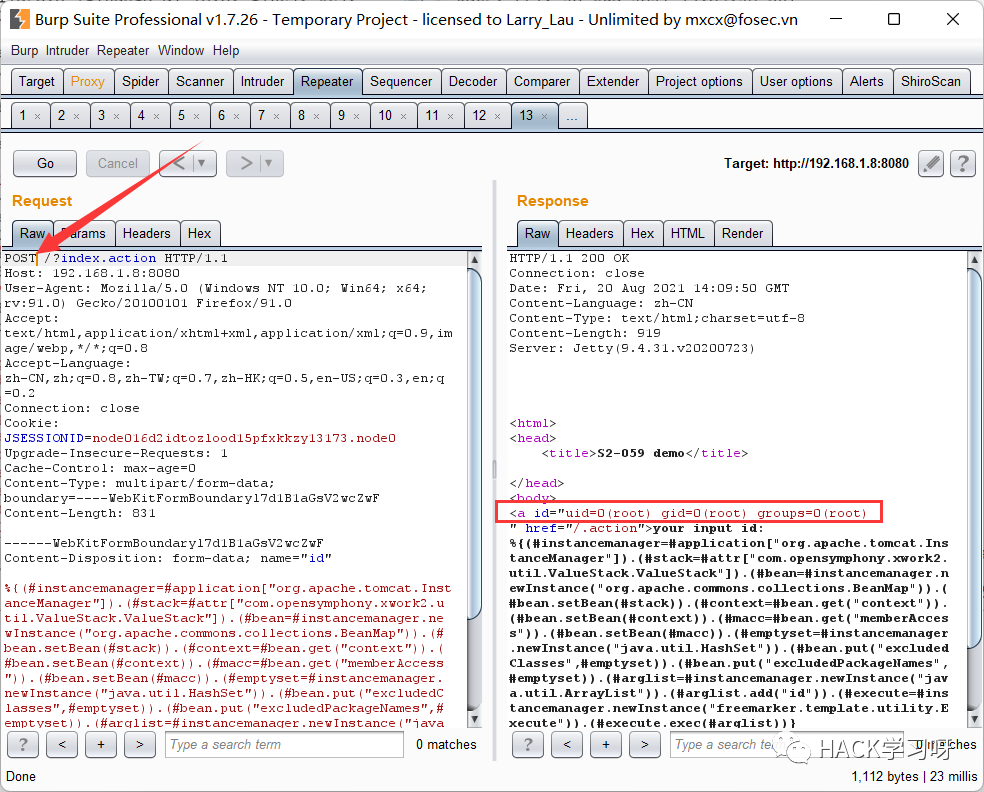Click response pane scrollbar down arrow
Screen dimensions: 984x792
click(x=974, y=719)
